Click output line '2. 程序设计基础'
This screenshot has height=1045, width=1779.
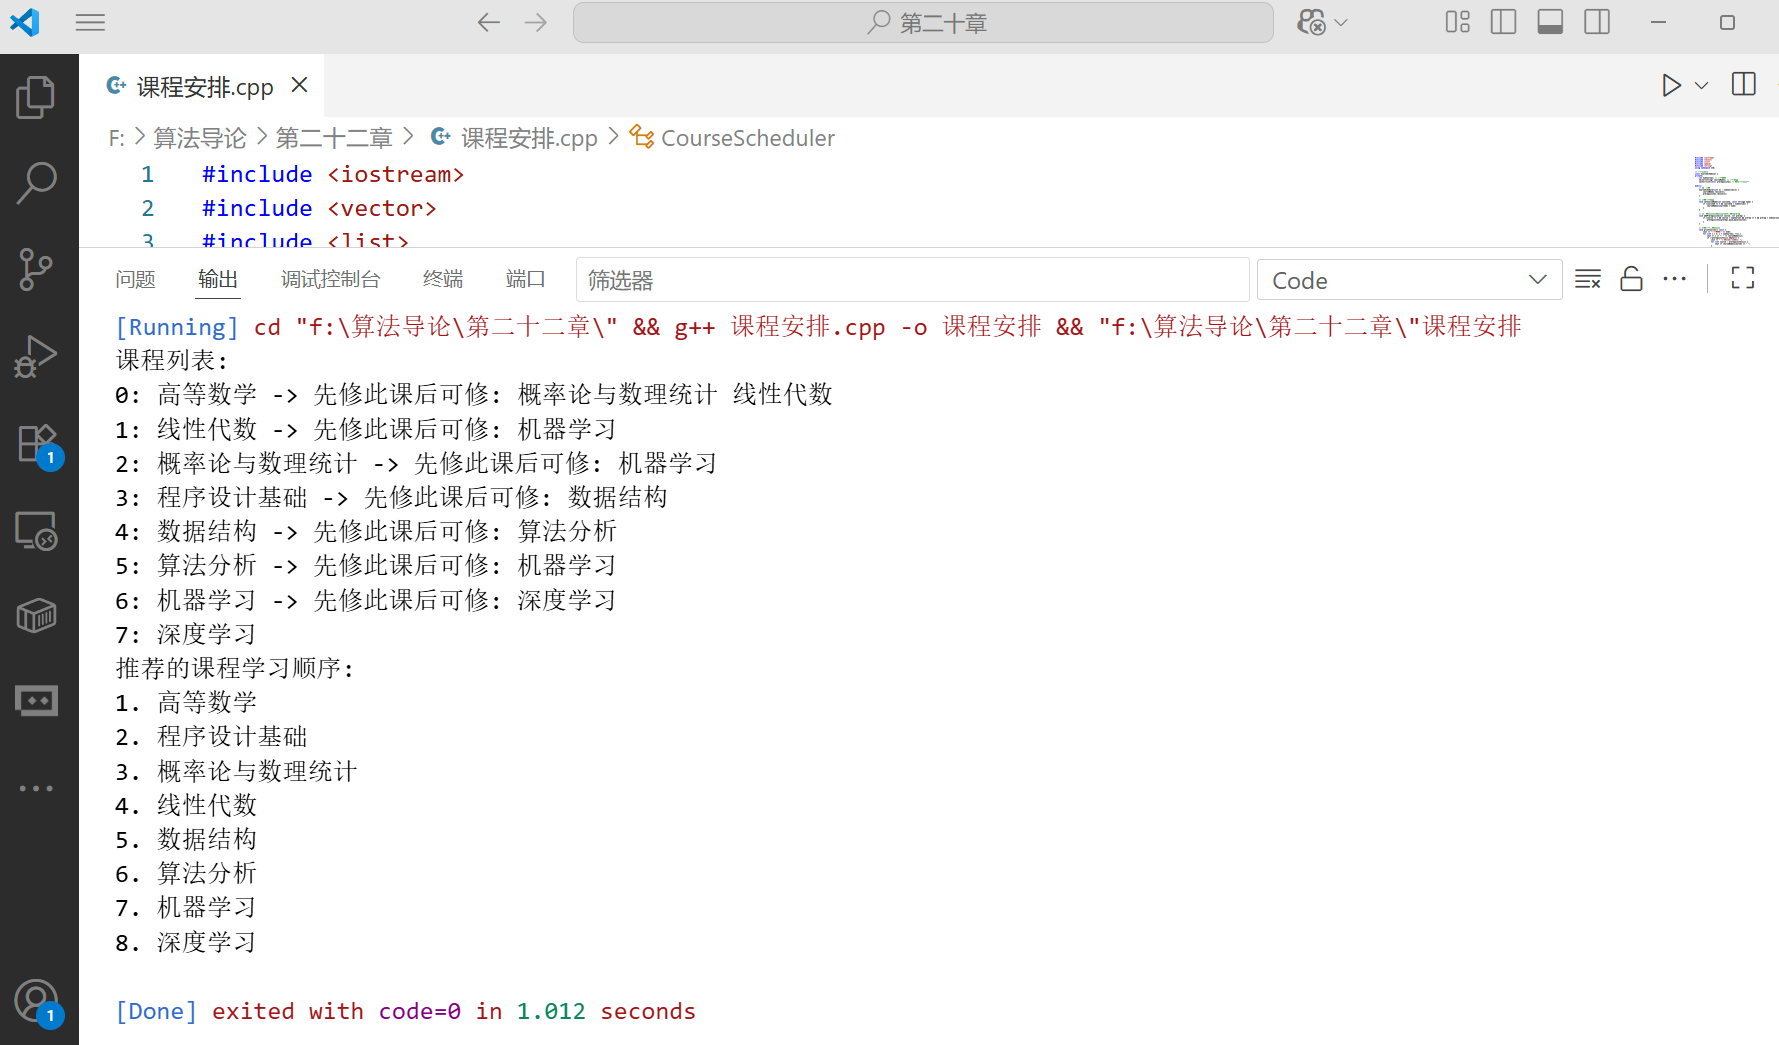(x=211, y=737)
